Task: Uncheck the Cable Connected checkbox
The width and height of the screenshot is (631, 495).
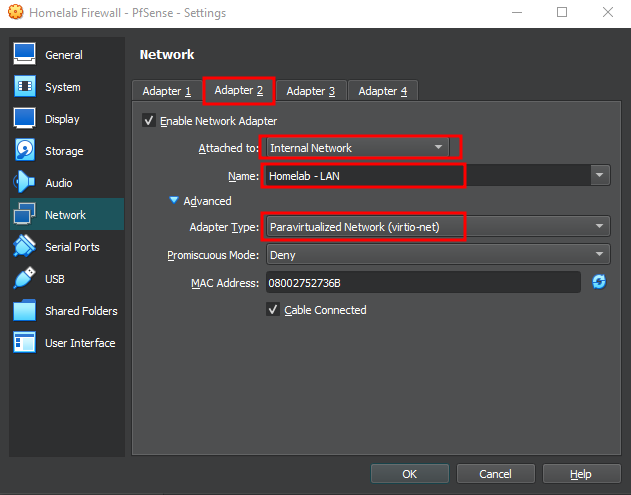Action: tap(273, 310)
